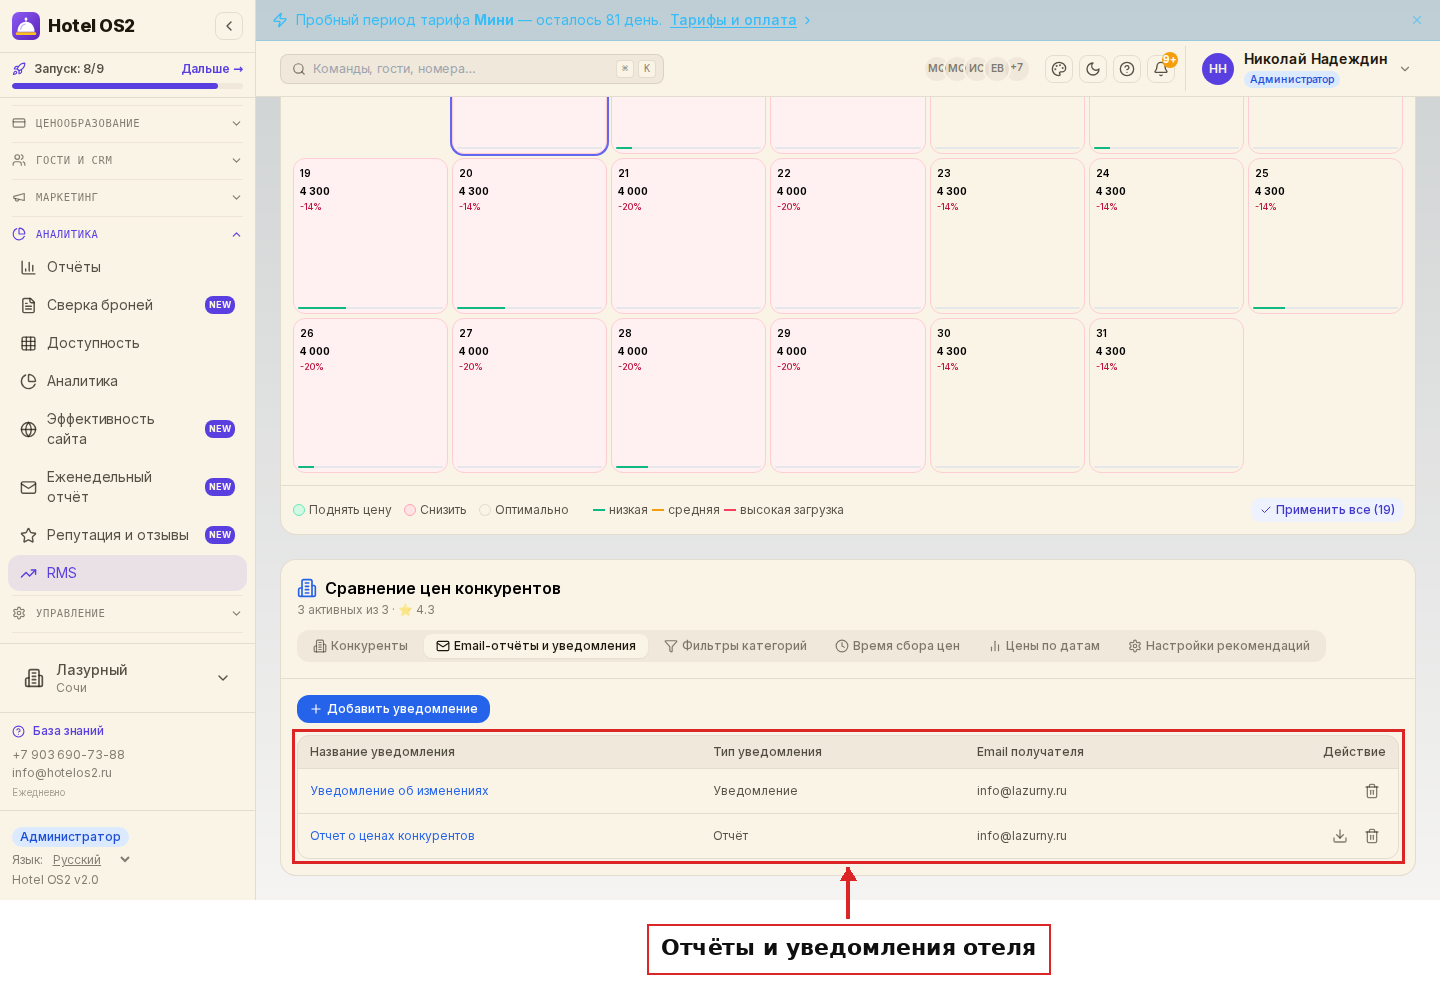Screen dimensions: 1440x998
Task: Open Эффективность сайта sidebar item
Action: 128,429
